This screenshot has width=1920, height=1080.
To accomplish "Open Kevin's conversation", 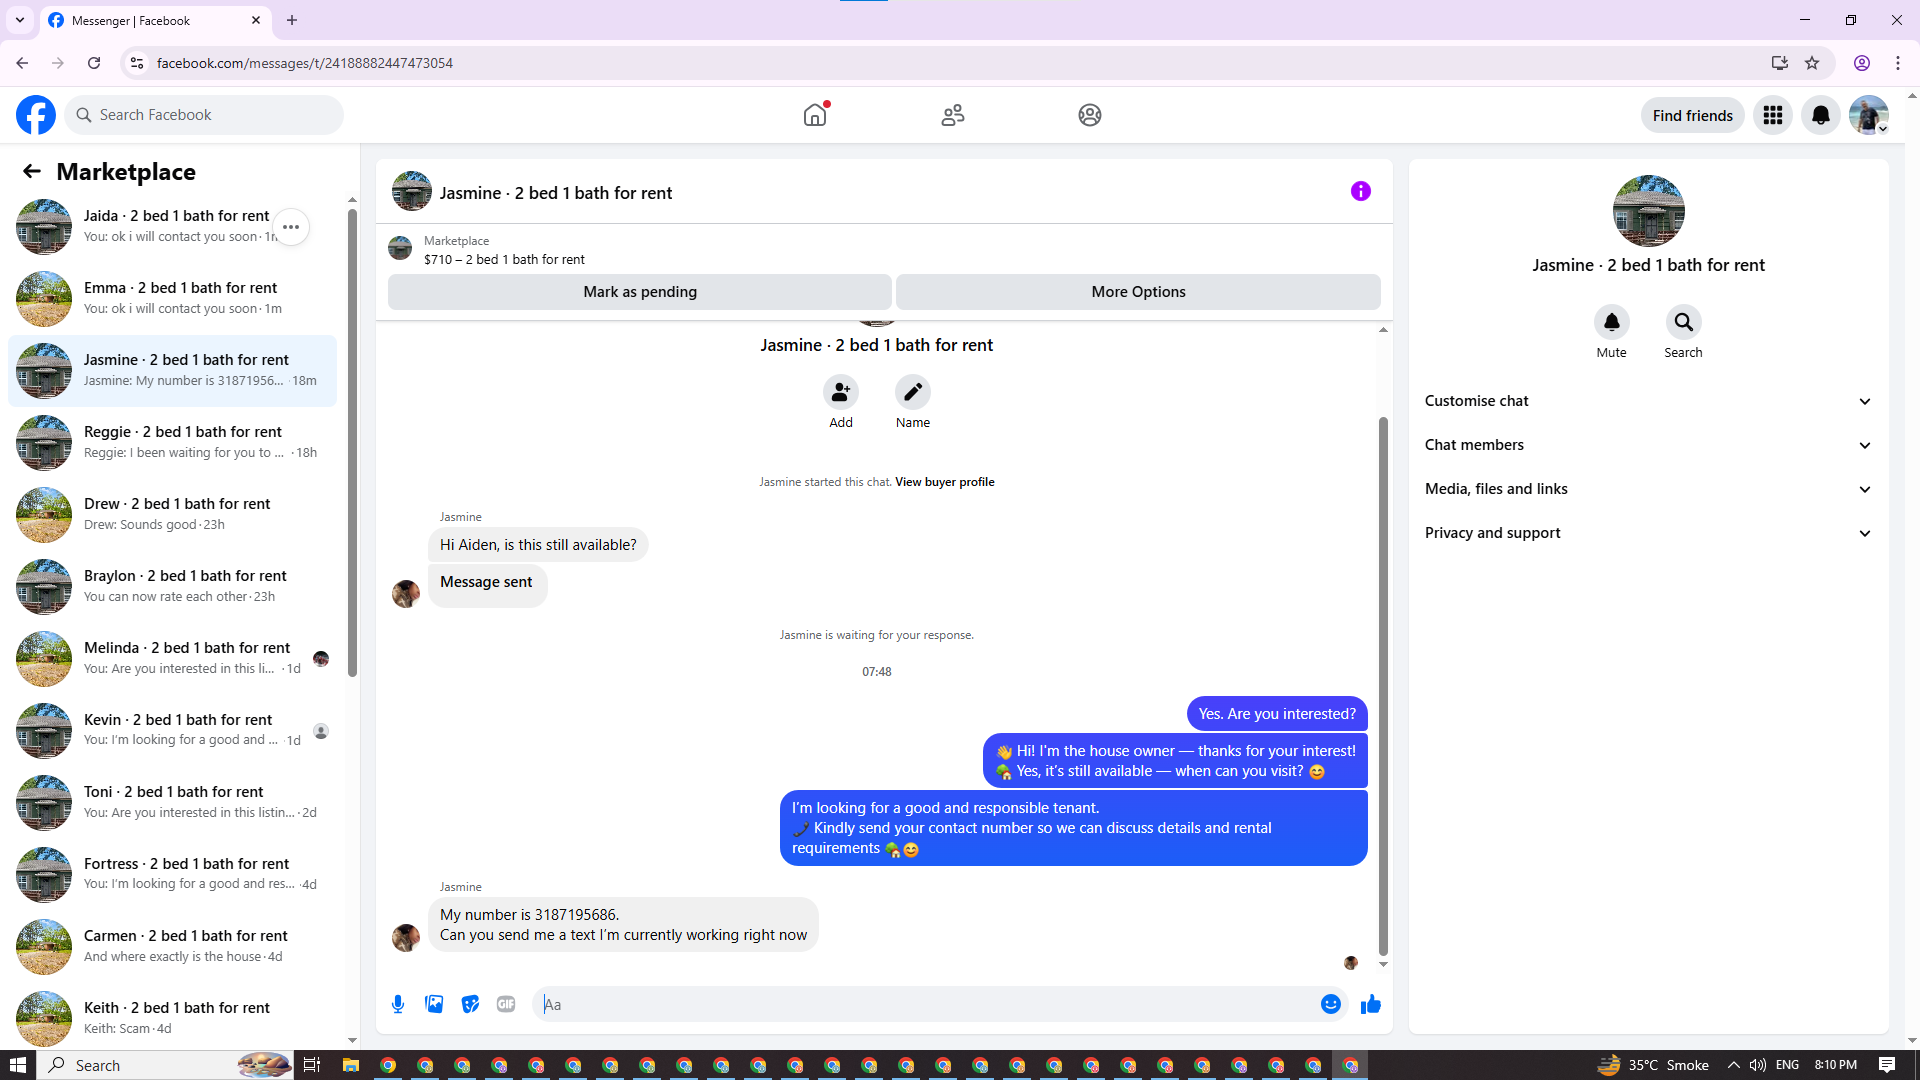I will pos(172,730).
